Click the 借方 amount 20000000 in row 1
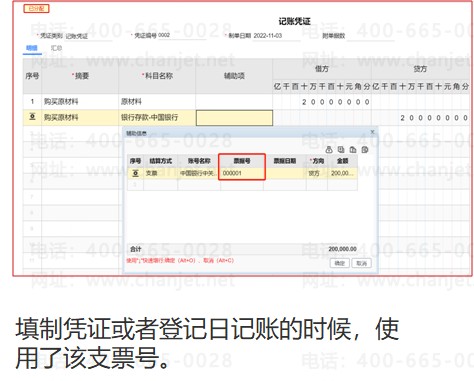474x381 pixels. pos(322,102)
